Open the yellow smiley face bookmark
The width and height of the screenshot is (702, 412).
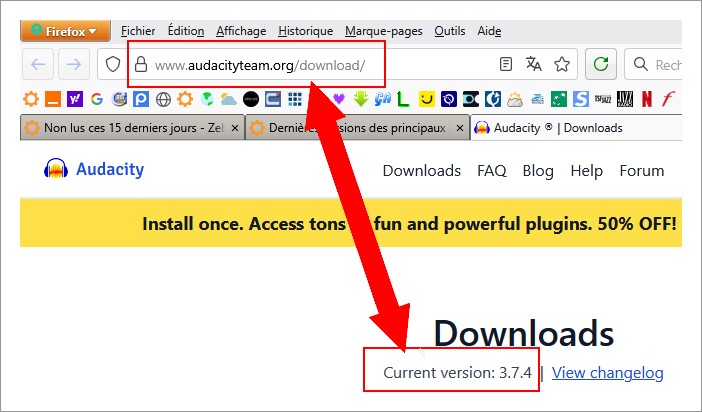click(x=427, y=99)
